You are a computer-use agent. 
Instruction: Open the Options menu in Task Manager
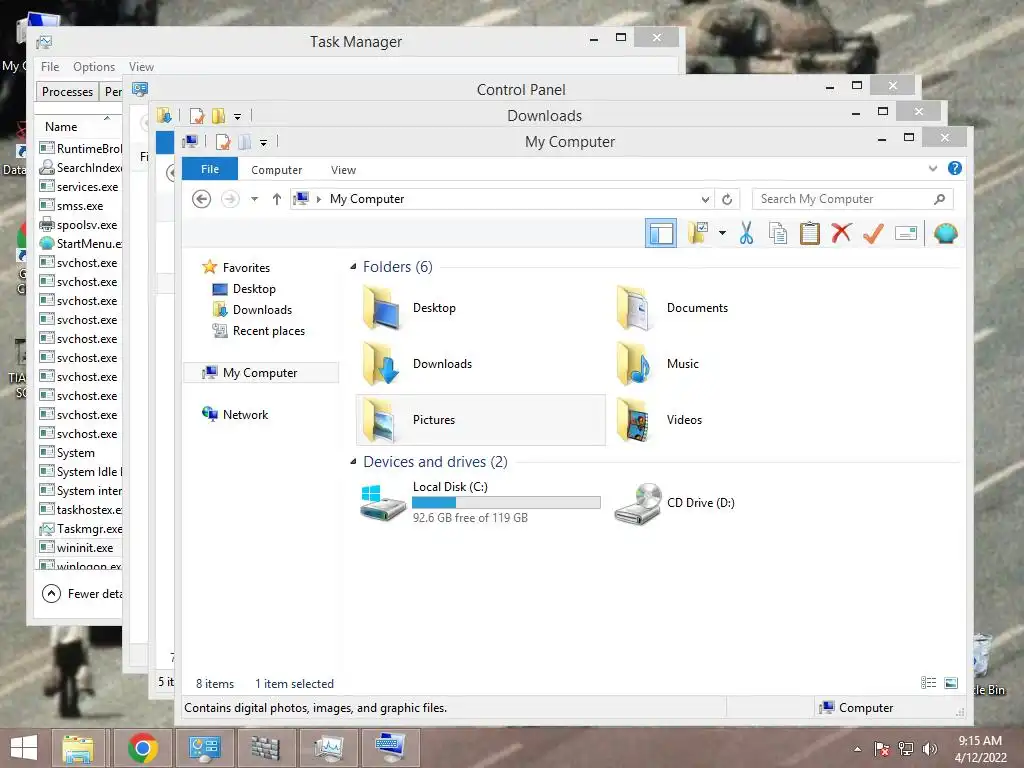[x=93, y=67]
